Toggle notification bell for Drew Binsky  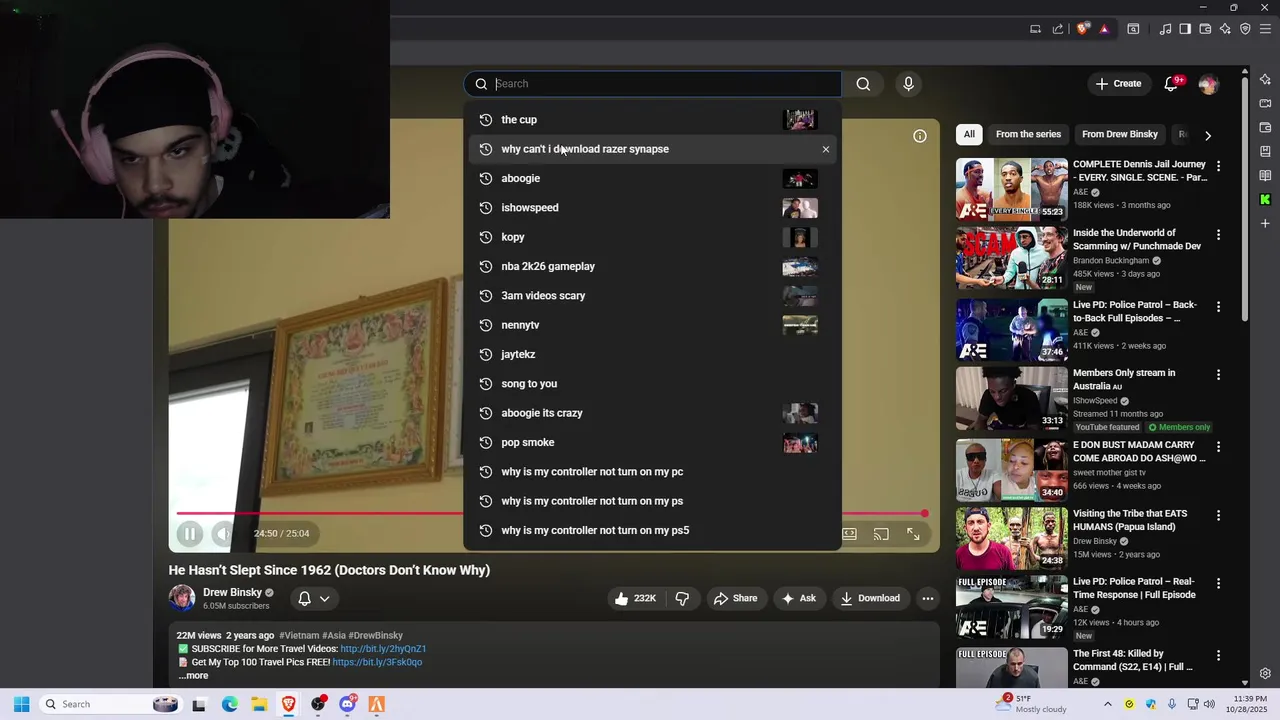point(305,599)
